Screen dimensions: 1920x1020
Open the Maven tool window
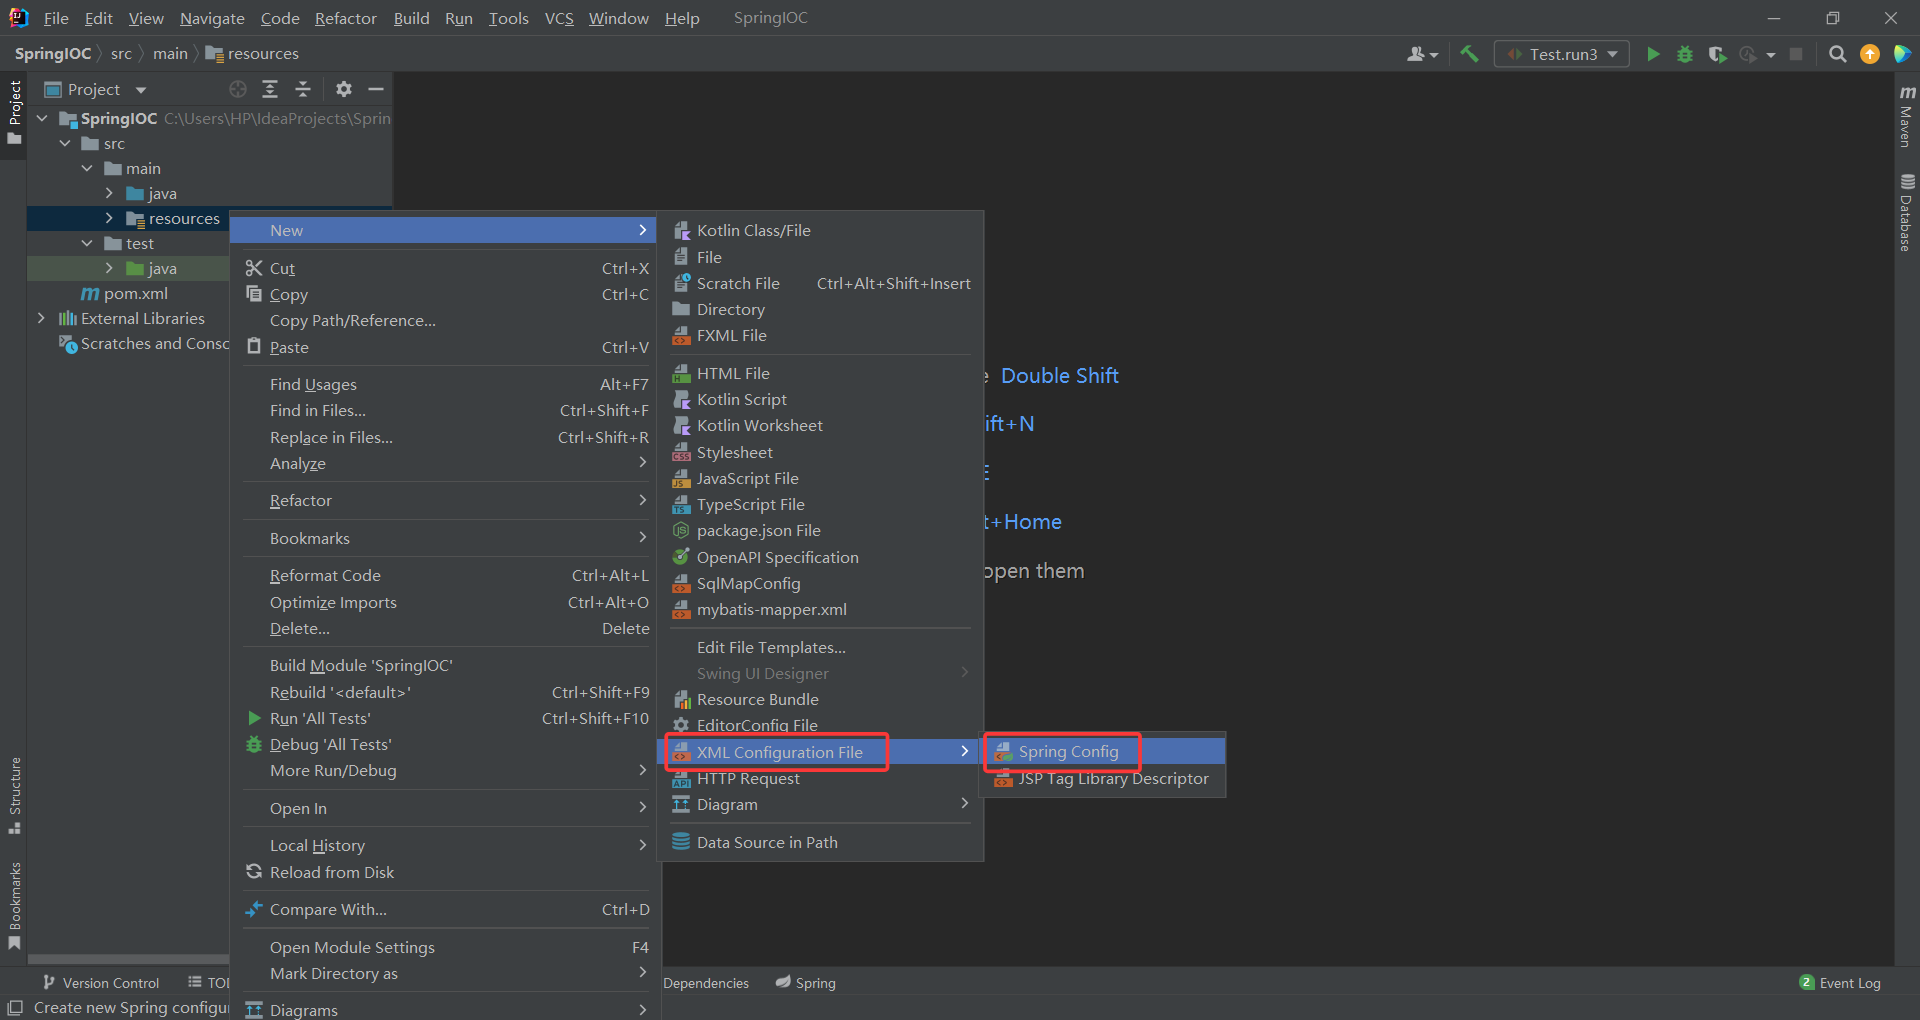1907,115
